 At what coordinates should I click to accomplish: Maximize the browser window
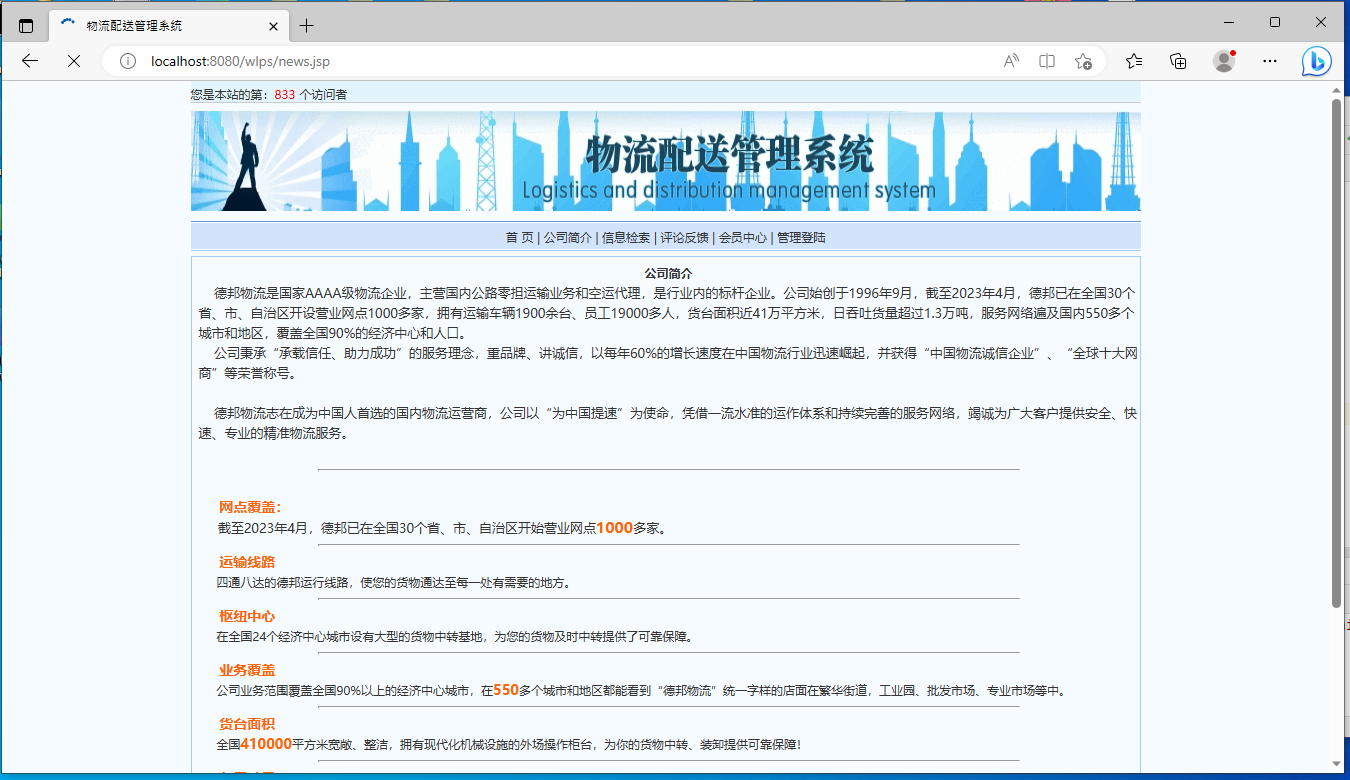coord(1275,22)
